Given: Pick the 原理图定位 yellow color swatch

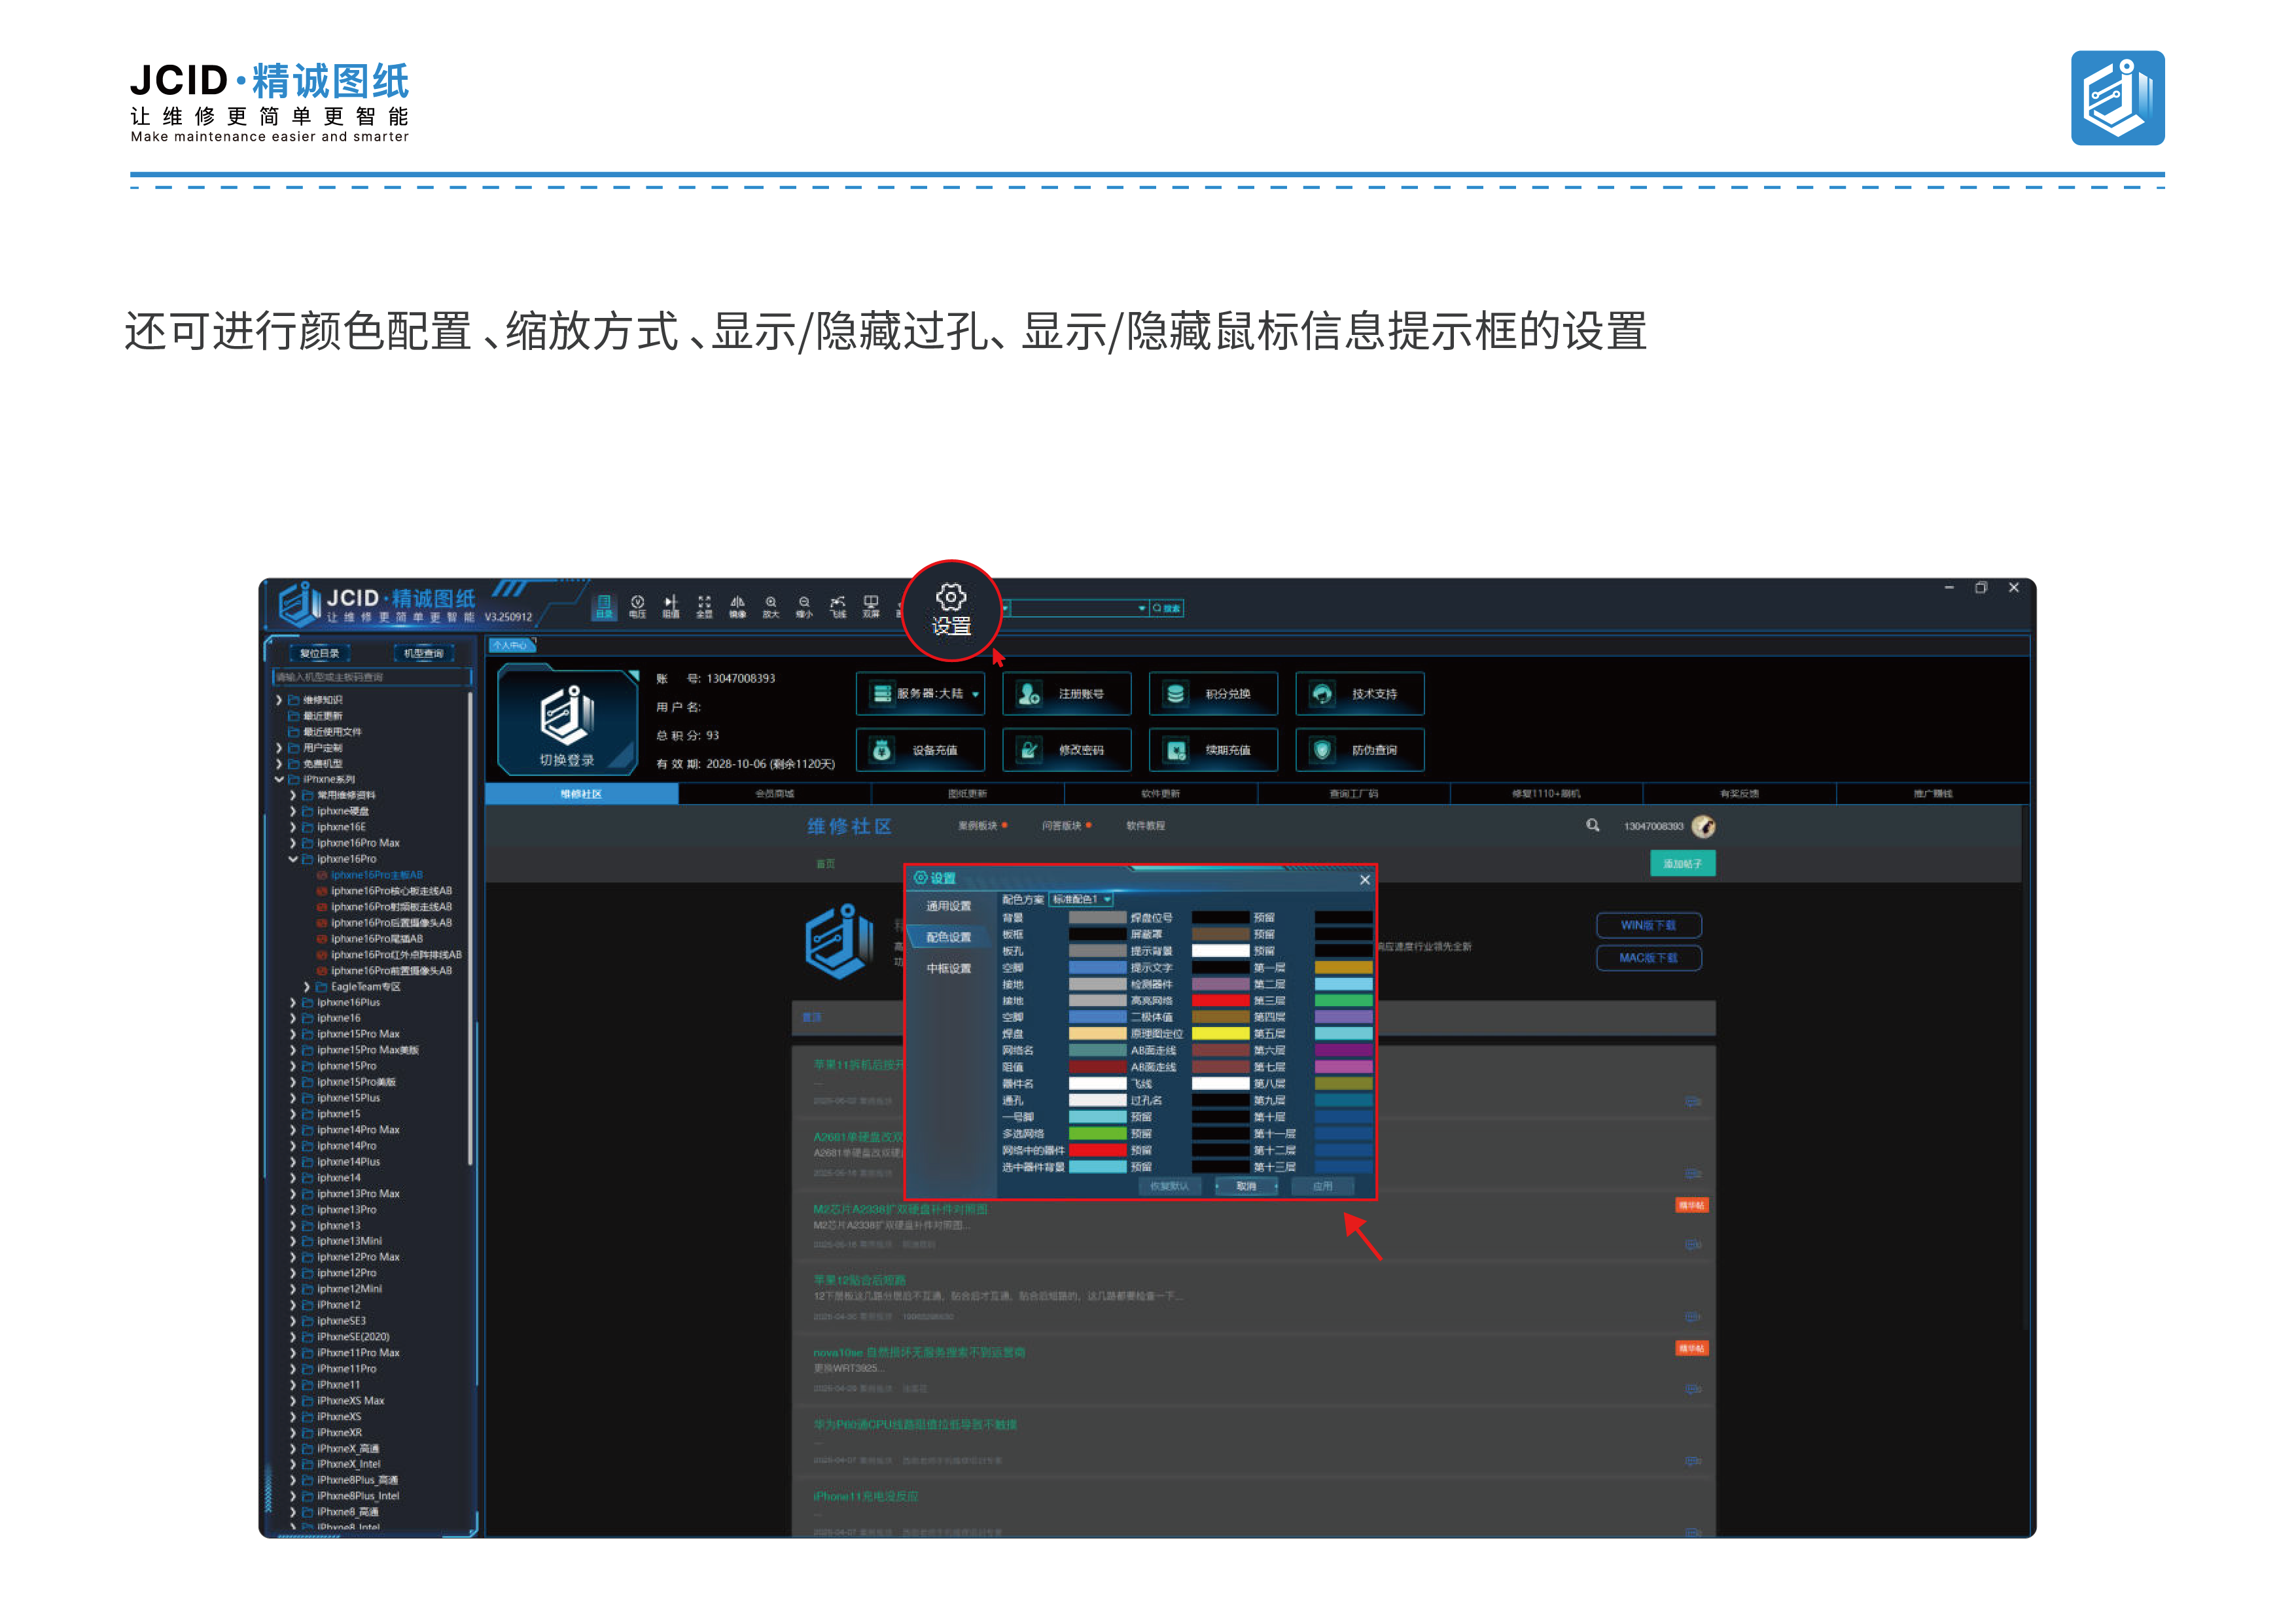Looking at the screenshot, I should tap(1220, 1034).
